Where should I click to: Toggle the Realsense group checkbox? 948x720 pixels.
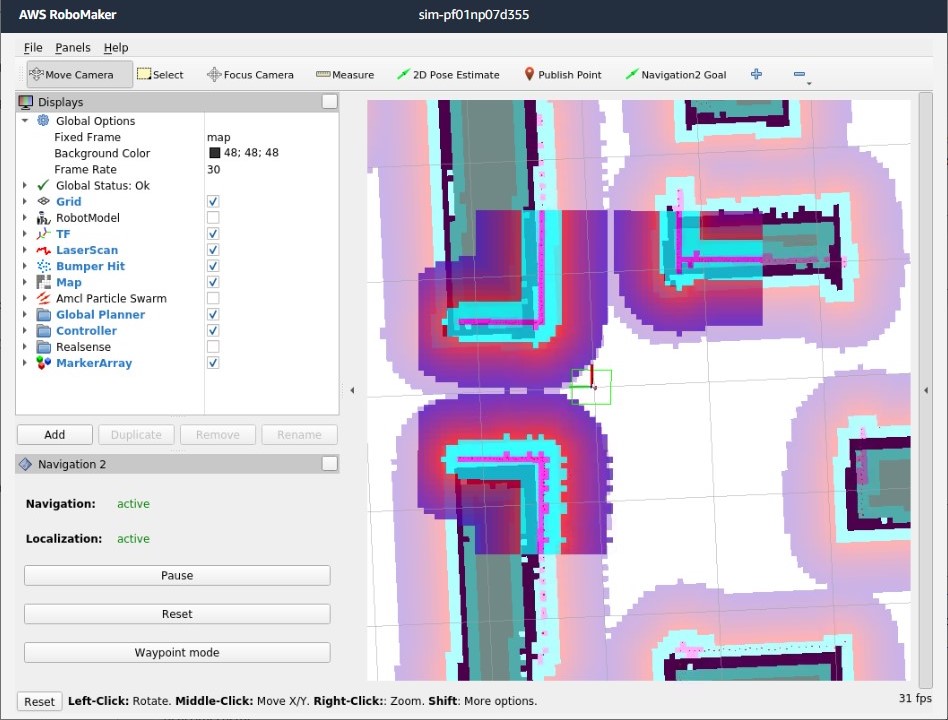click(213, 347)
